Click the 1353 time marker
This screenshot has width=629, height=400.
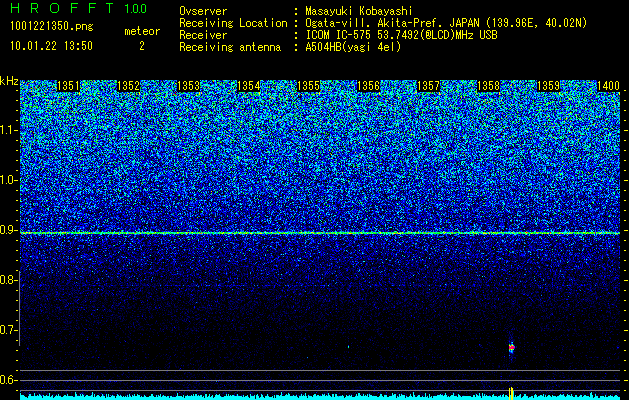(x=189, y=86)
